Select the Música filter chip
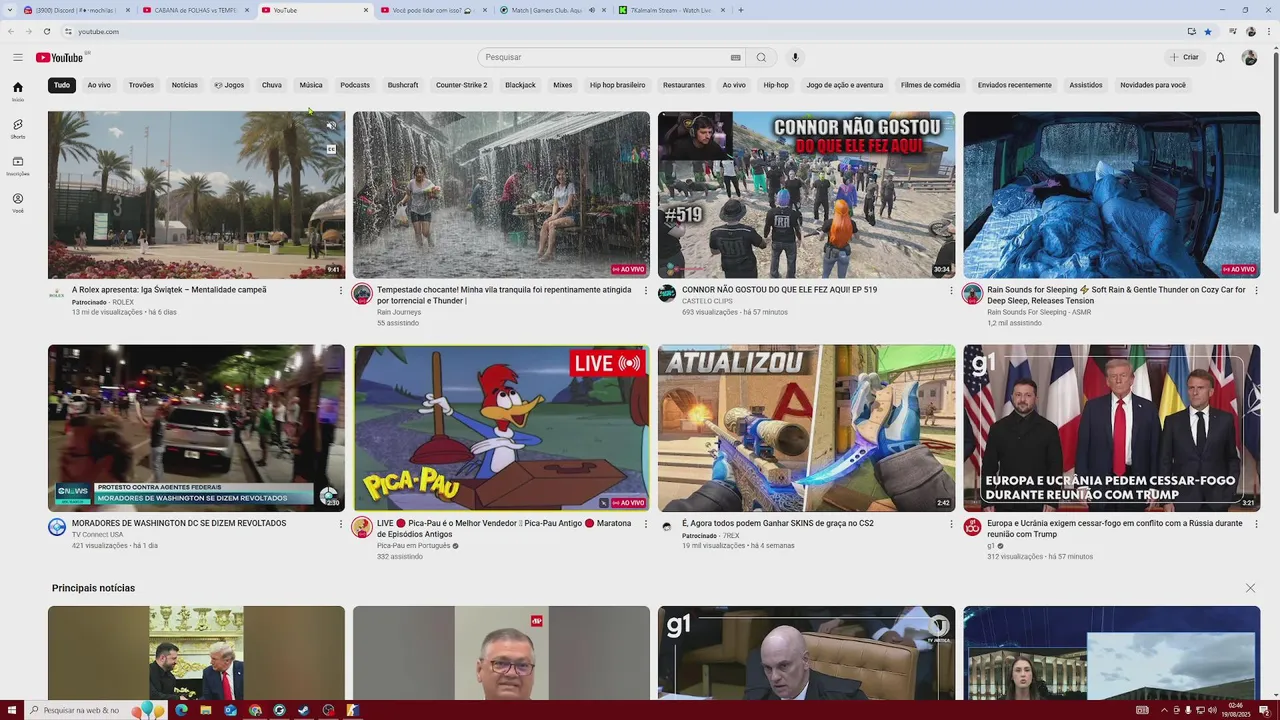Screen dimensions: 1280x720 311,85
